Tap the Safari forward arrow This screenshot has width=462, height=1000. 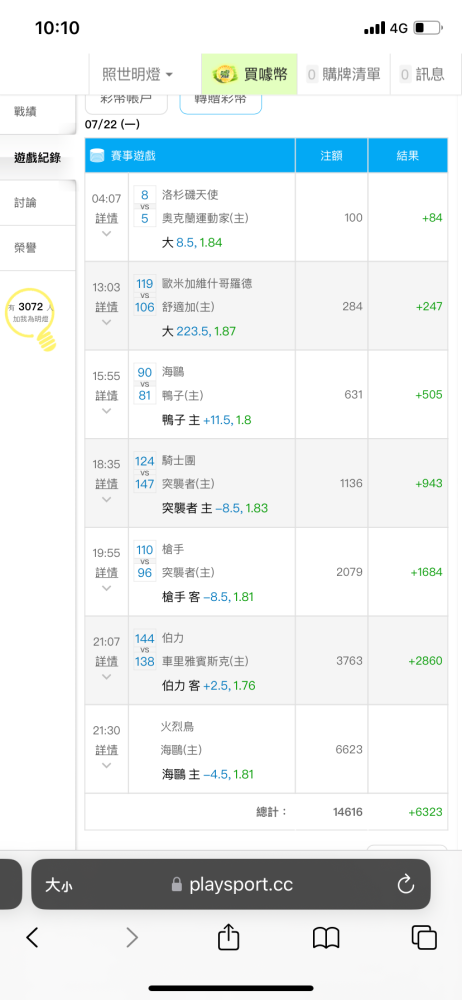(x=131, y=937)
